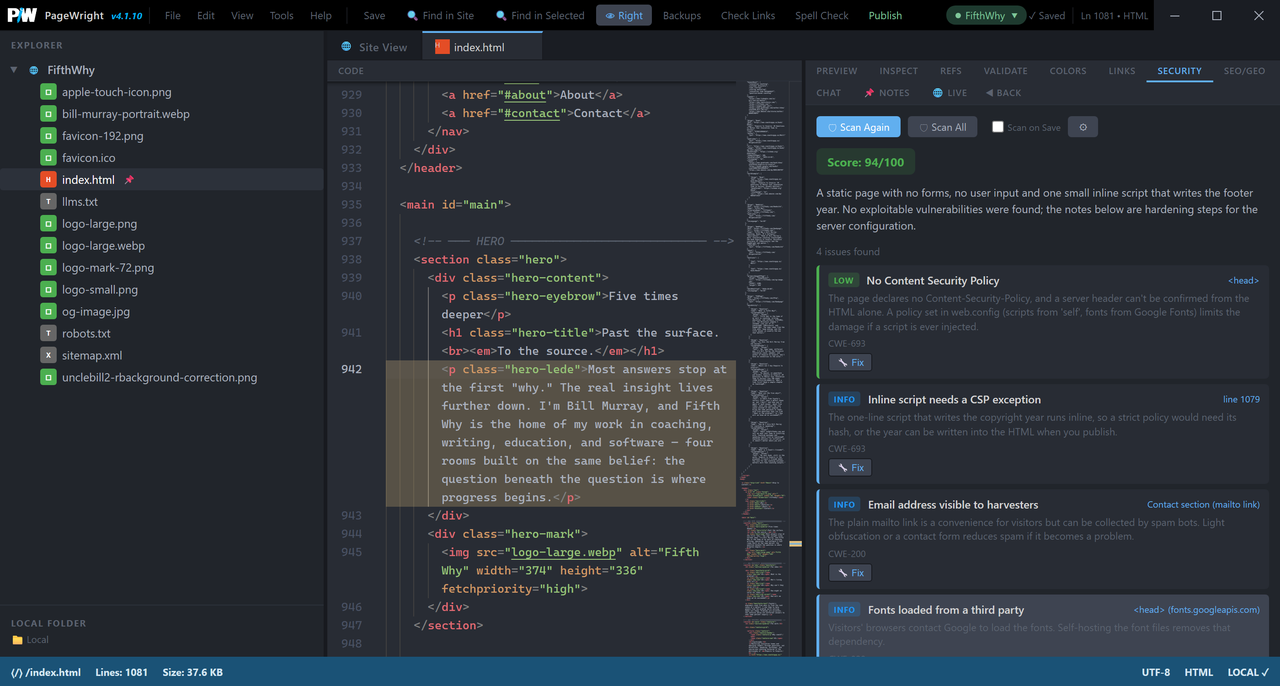Click the <head> (fonts.googleapis.com) reference link
Viewport: 1280px width, 686px height.
[x=1197, y=610]
